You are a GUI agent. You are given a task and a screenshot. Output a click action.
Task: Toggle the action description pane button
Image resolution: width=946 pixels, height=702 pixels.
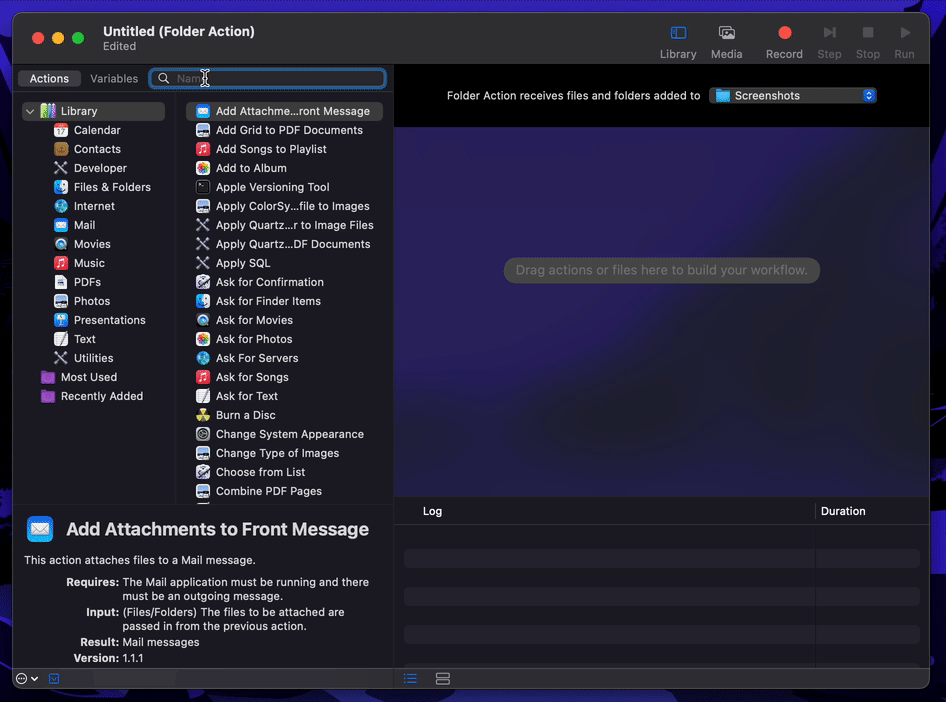coord(54,678)
